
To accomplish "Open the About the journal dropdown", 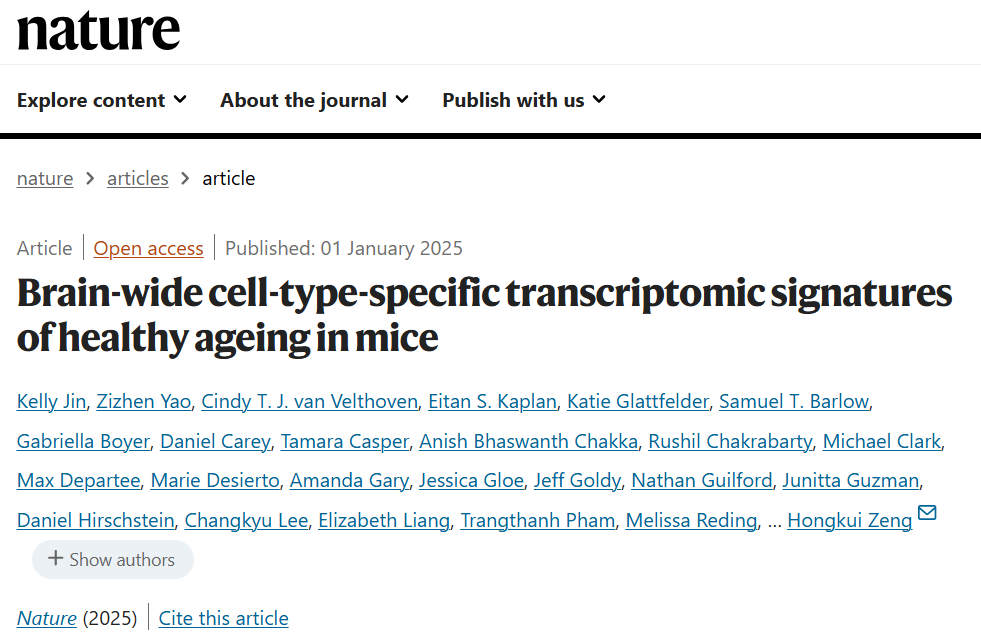I will pyautogui.click(x=314, y=100).
